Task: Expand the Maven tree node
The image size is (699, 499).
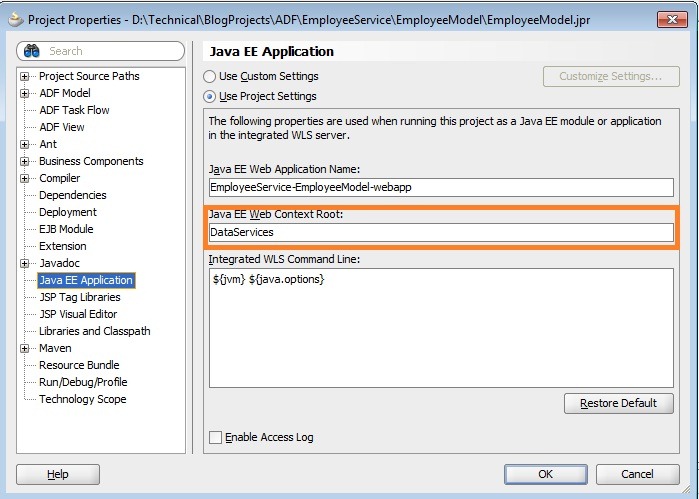Action: [25, 349]
